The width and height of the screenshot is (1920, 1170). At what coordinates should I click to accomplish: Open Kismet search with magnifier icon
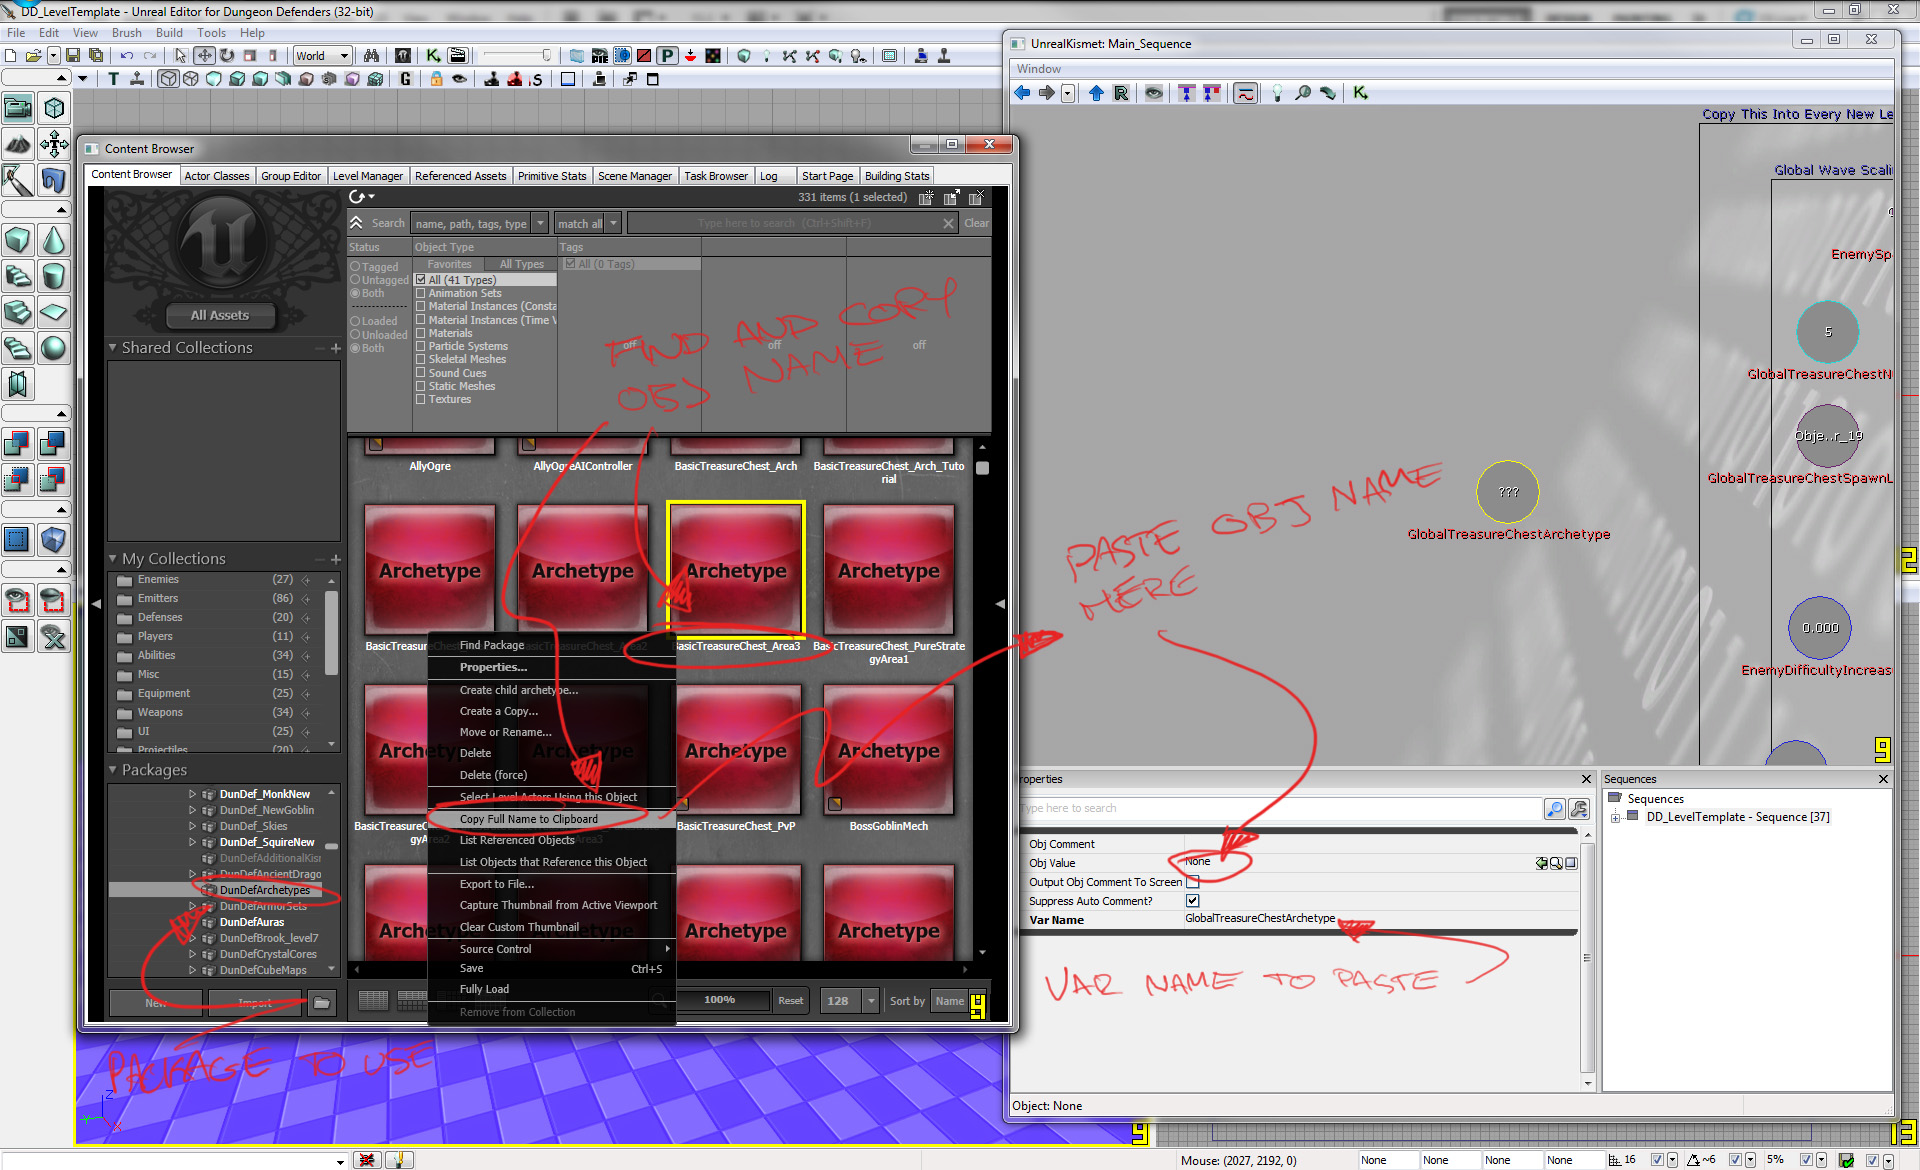1303,93
